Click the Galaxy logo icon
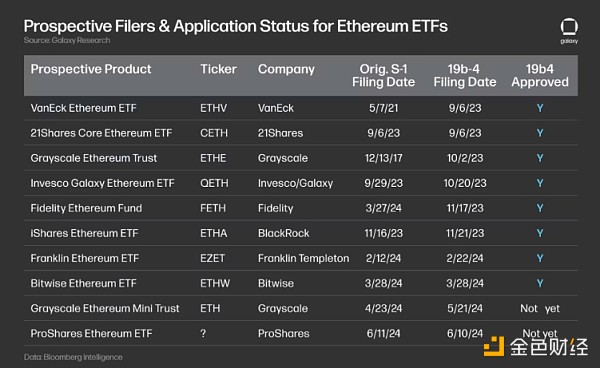This screenshot has height=368, width=600. (569, 31)
